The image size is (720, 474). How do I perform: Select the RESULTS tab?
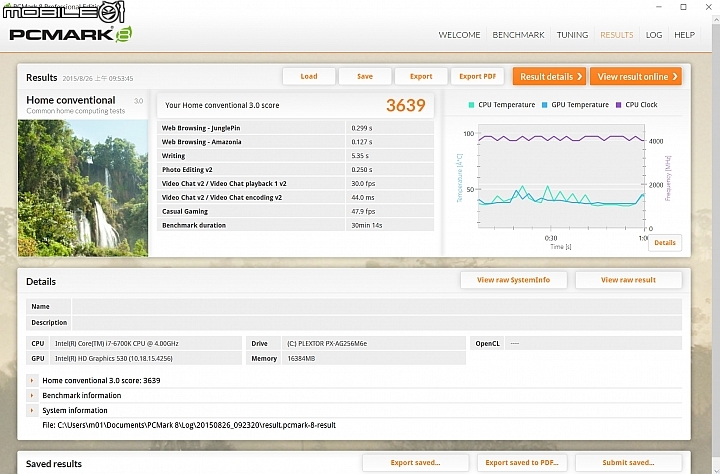617,35
